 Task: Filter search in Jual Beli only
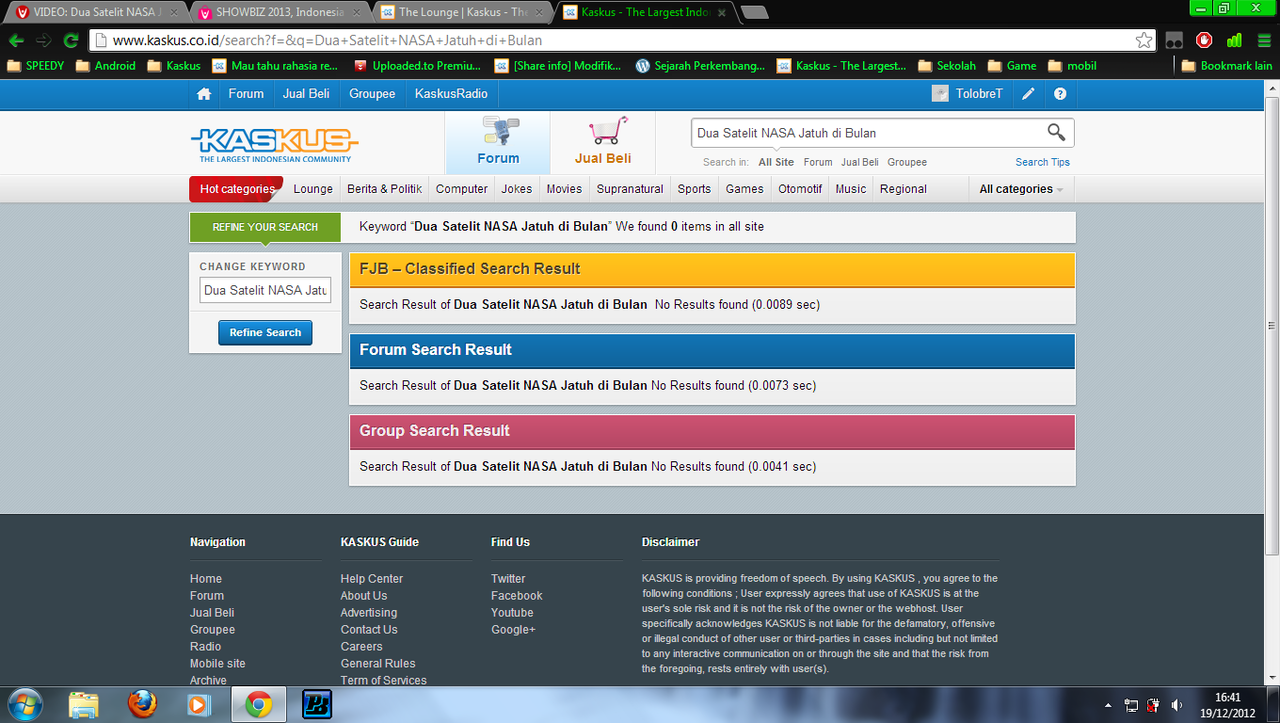[x=860, y=162]
